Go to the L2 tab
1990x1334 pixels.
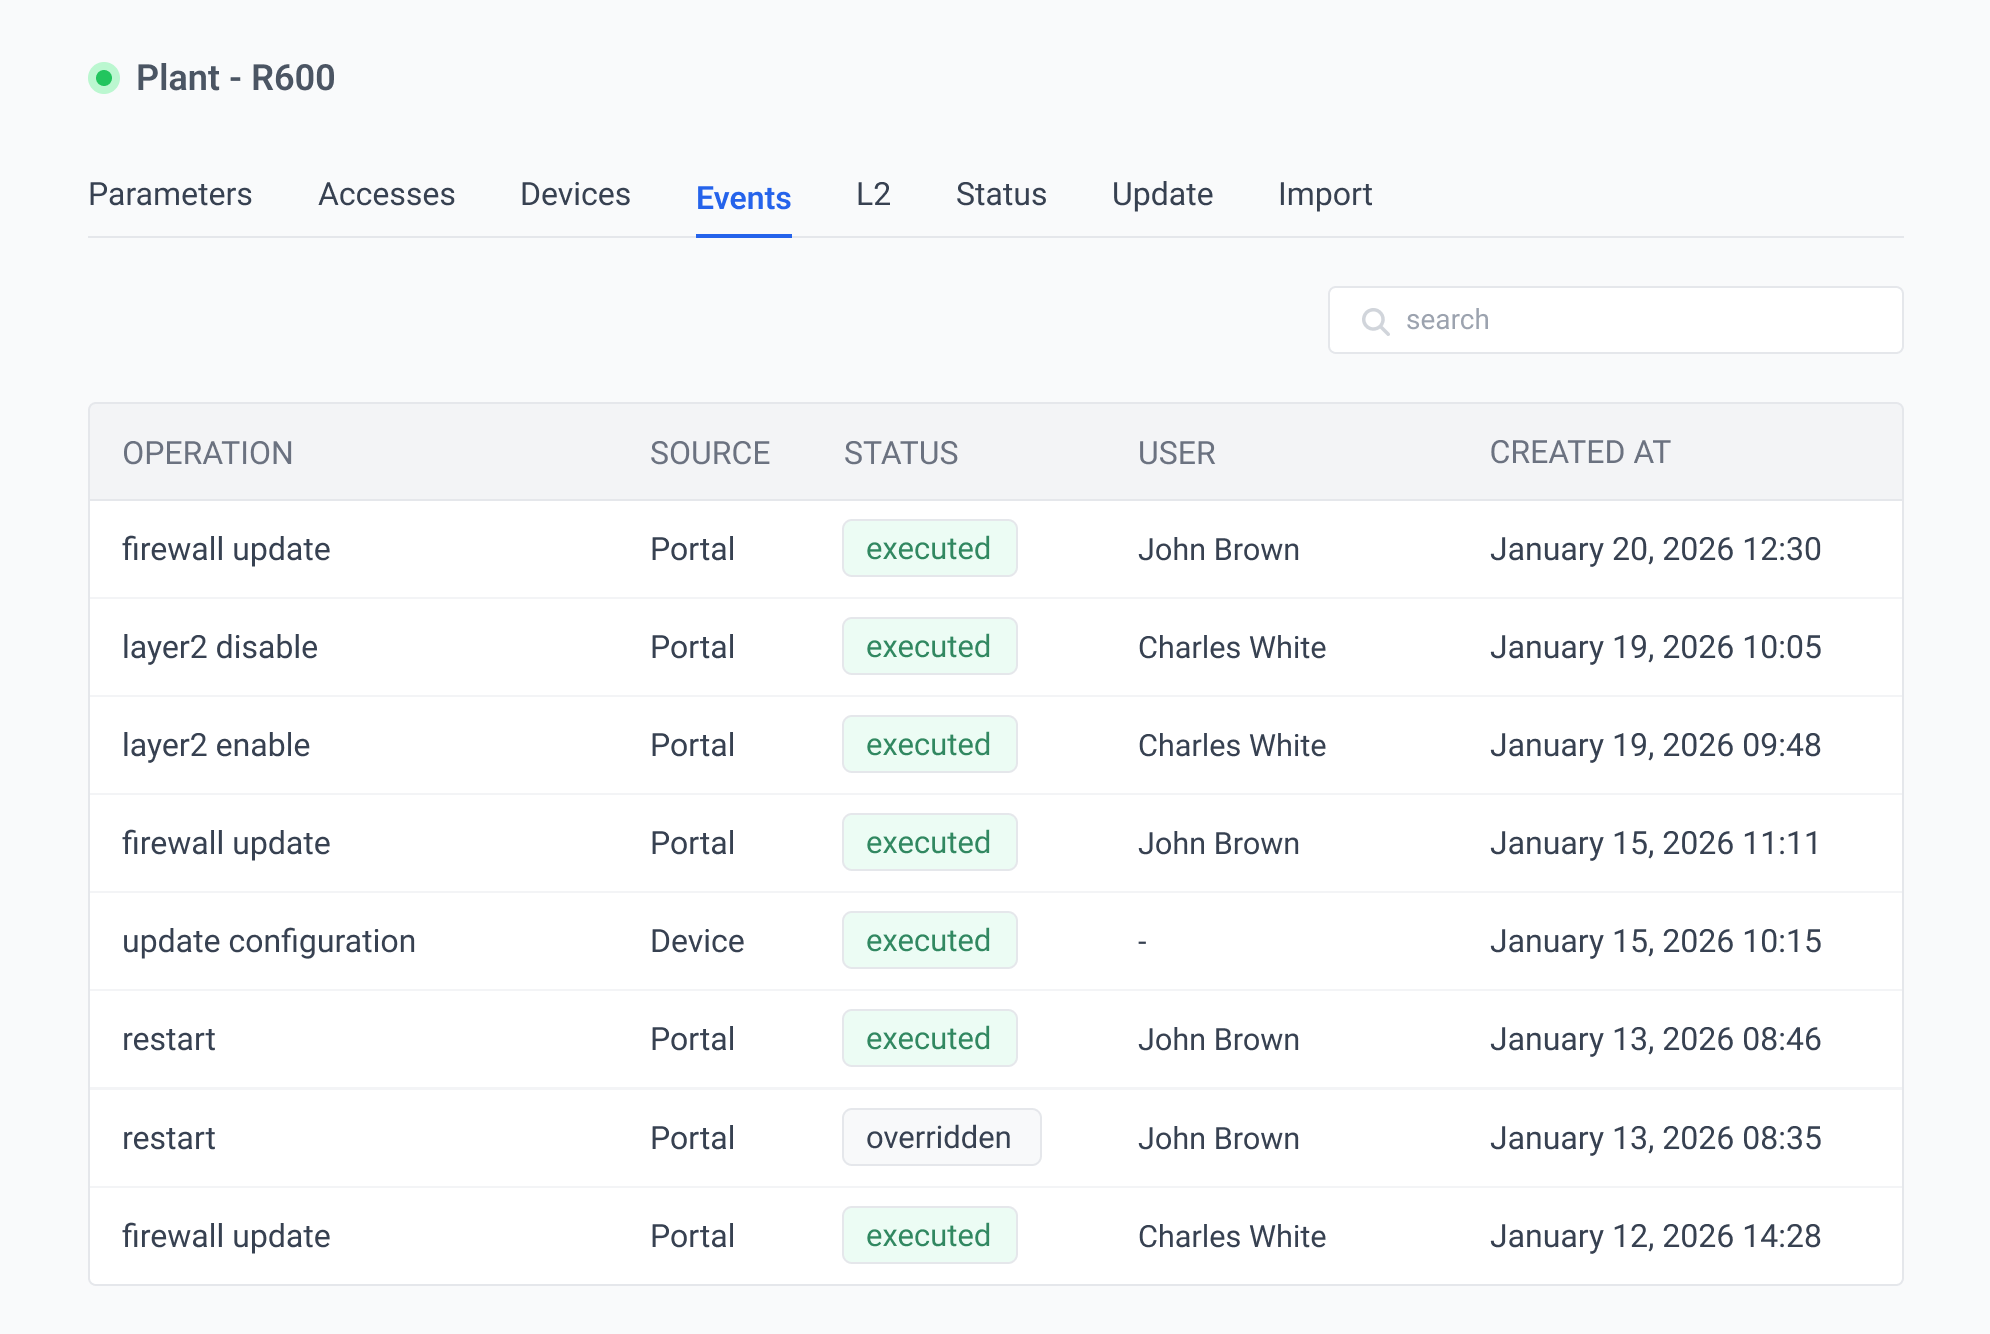[873, 194]
